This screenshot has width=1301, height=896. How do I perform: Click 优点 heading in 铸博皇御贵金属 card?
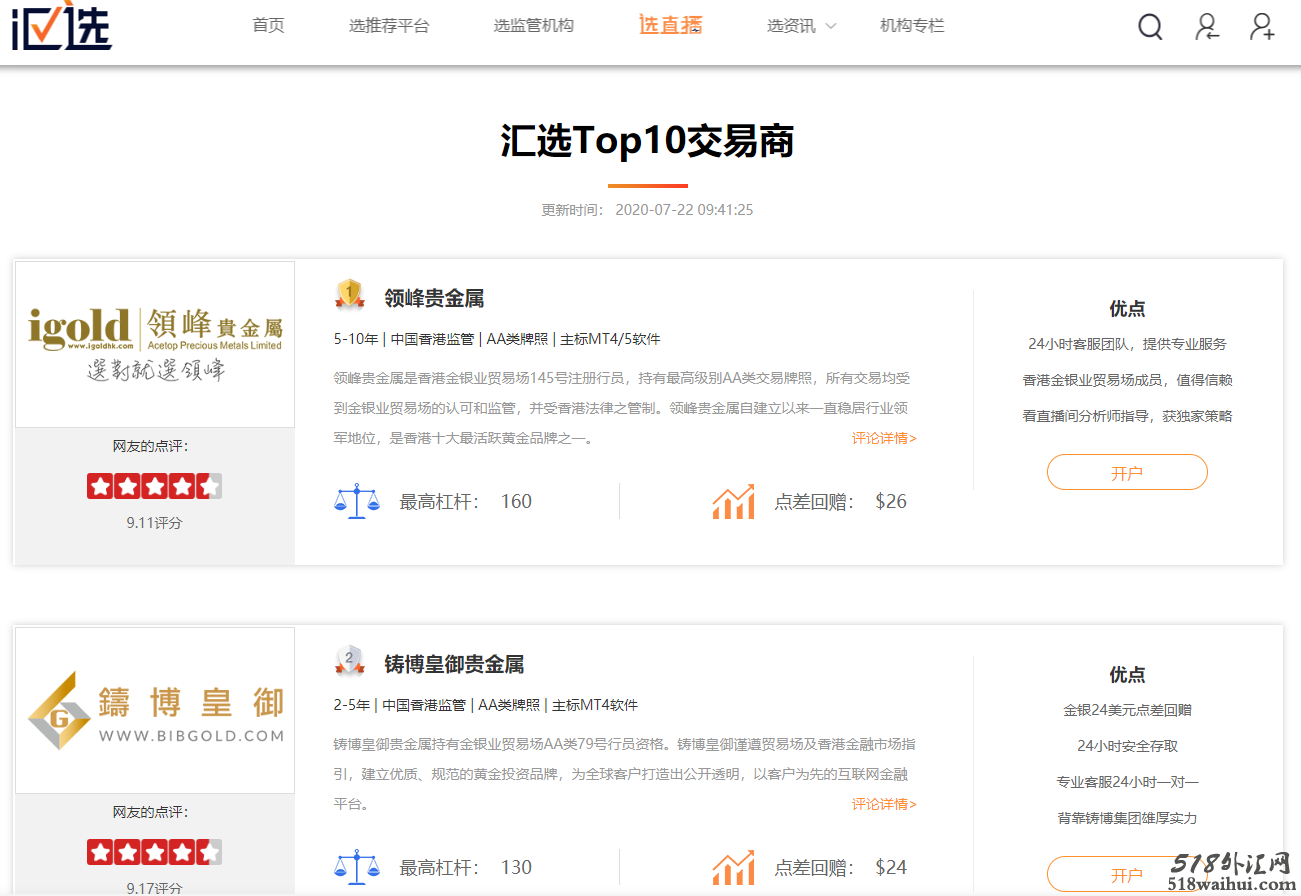tap(1127, 674)
